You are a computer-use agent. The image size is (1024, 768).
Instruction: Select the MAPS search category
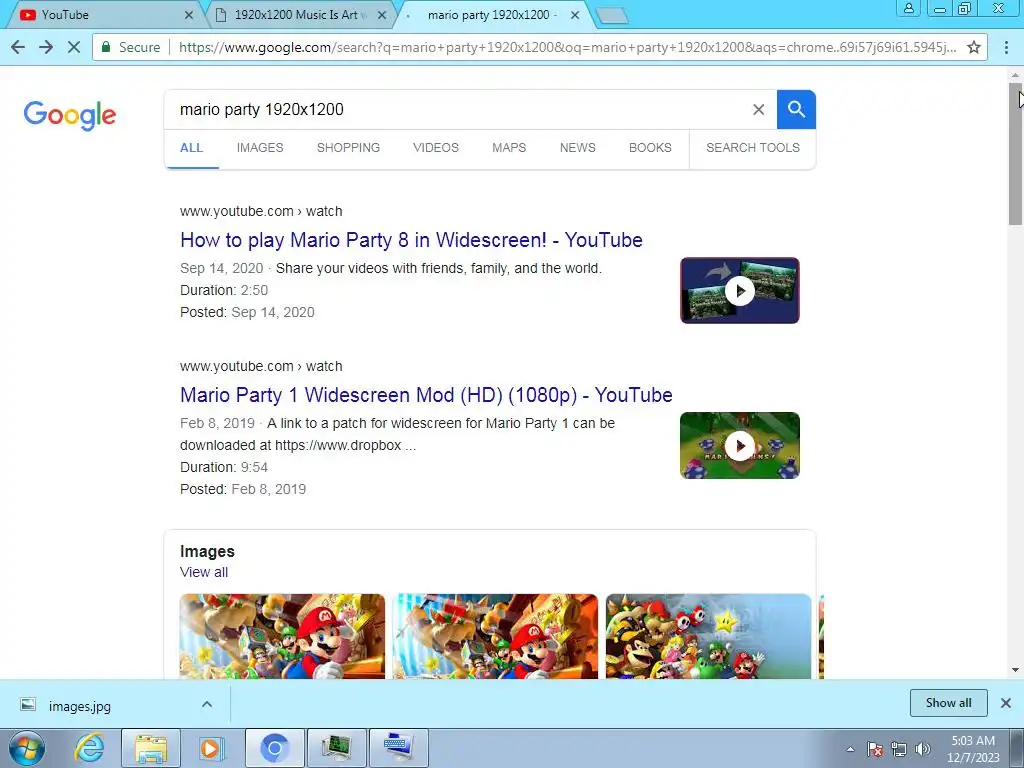(x=509, y=148)
